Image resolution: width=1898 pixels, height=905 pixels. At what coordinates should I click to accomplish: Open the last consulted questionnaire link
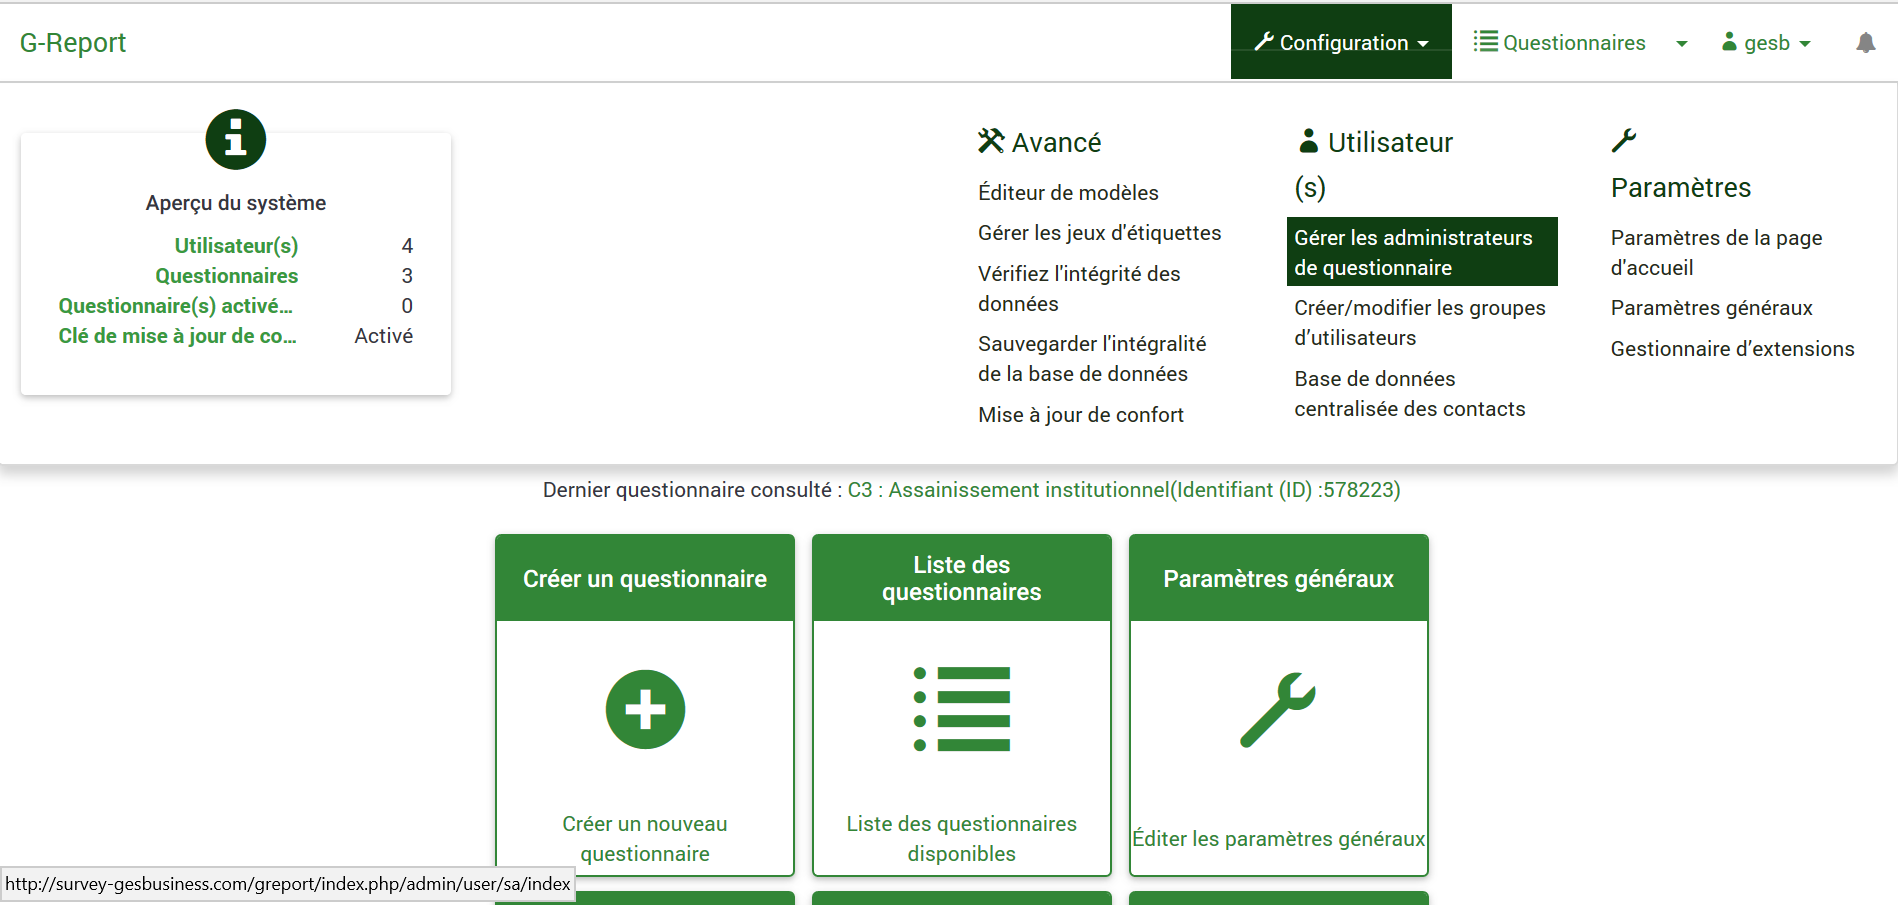click(x=1123, y=490)
